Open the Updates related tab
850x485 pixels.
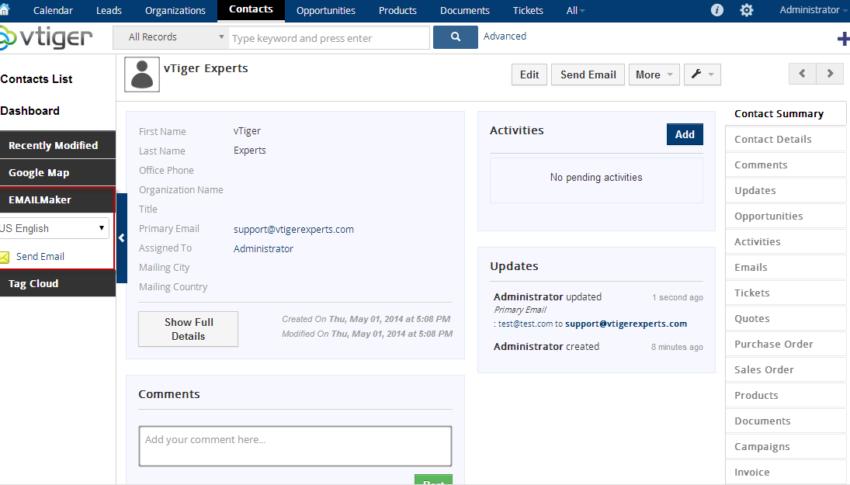785,190
